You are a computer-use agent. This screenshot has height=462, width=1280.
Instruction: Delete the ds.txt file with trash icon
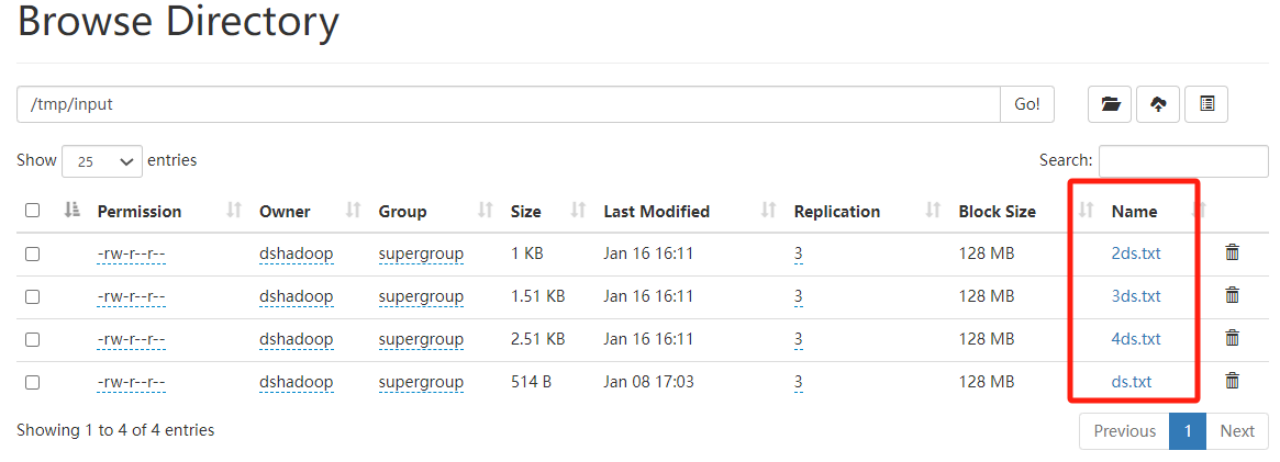[1232, 381]
